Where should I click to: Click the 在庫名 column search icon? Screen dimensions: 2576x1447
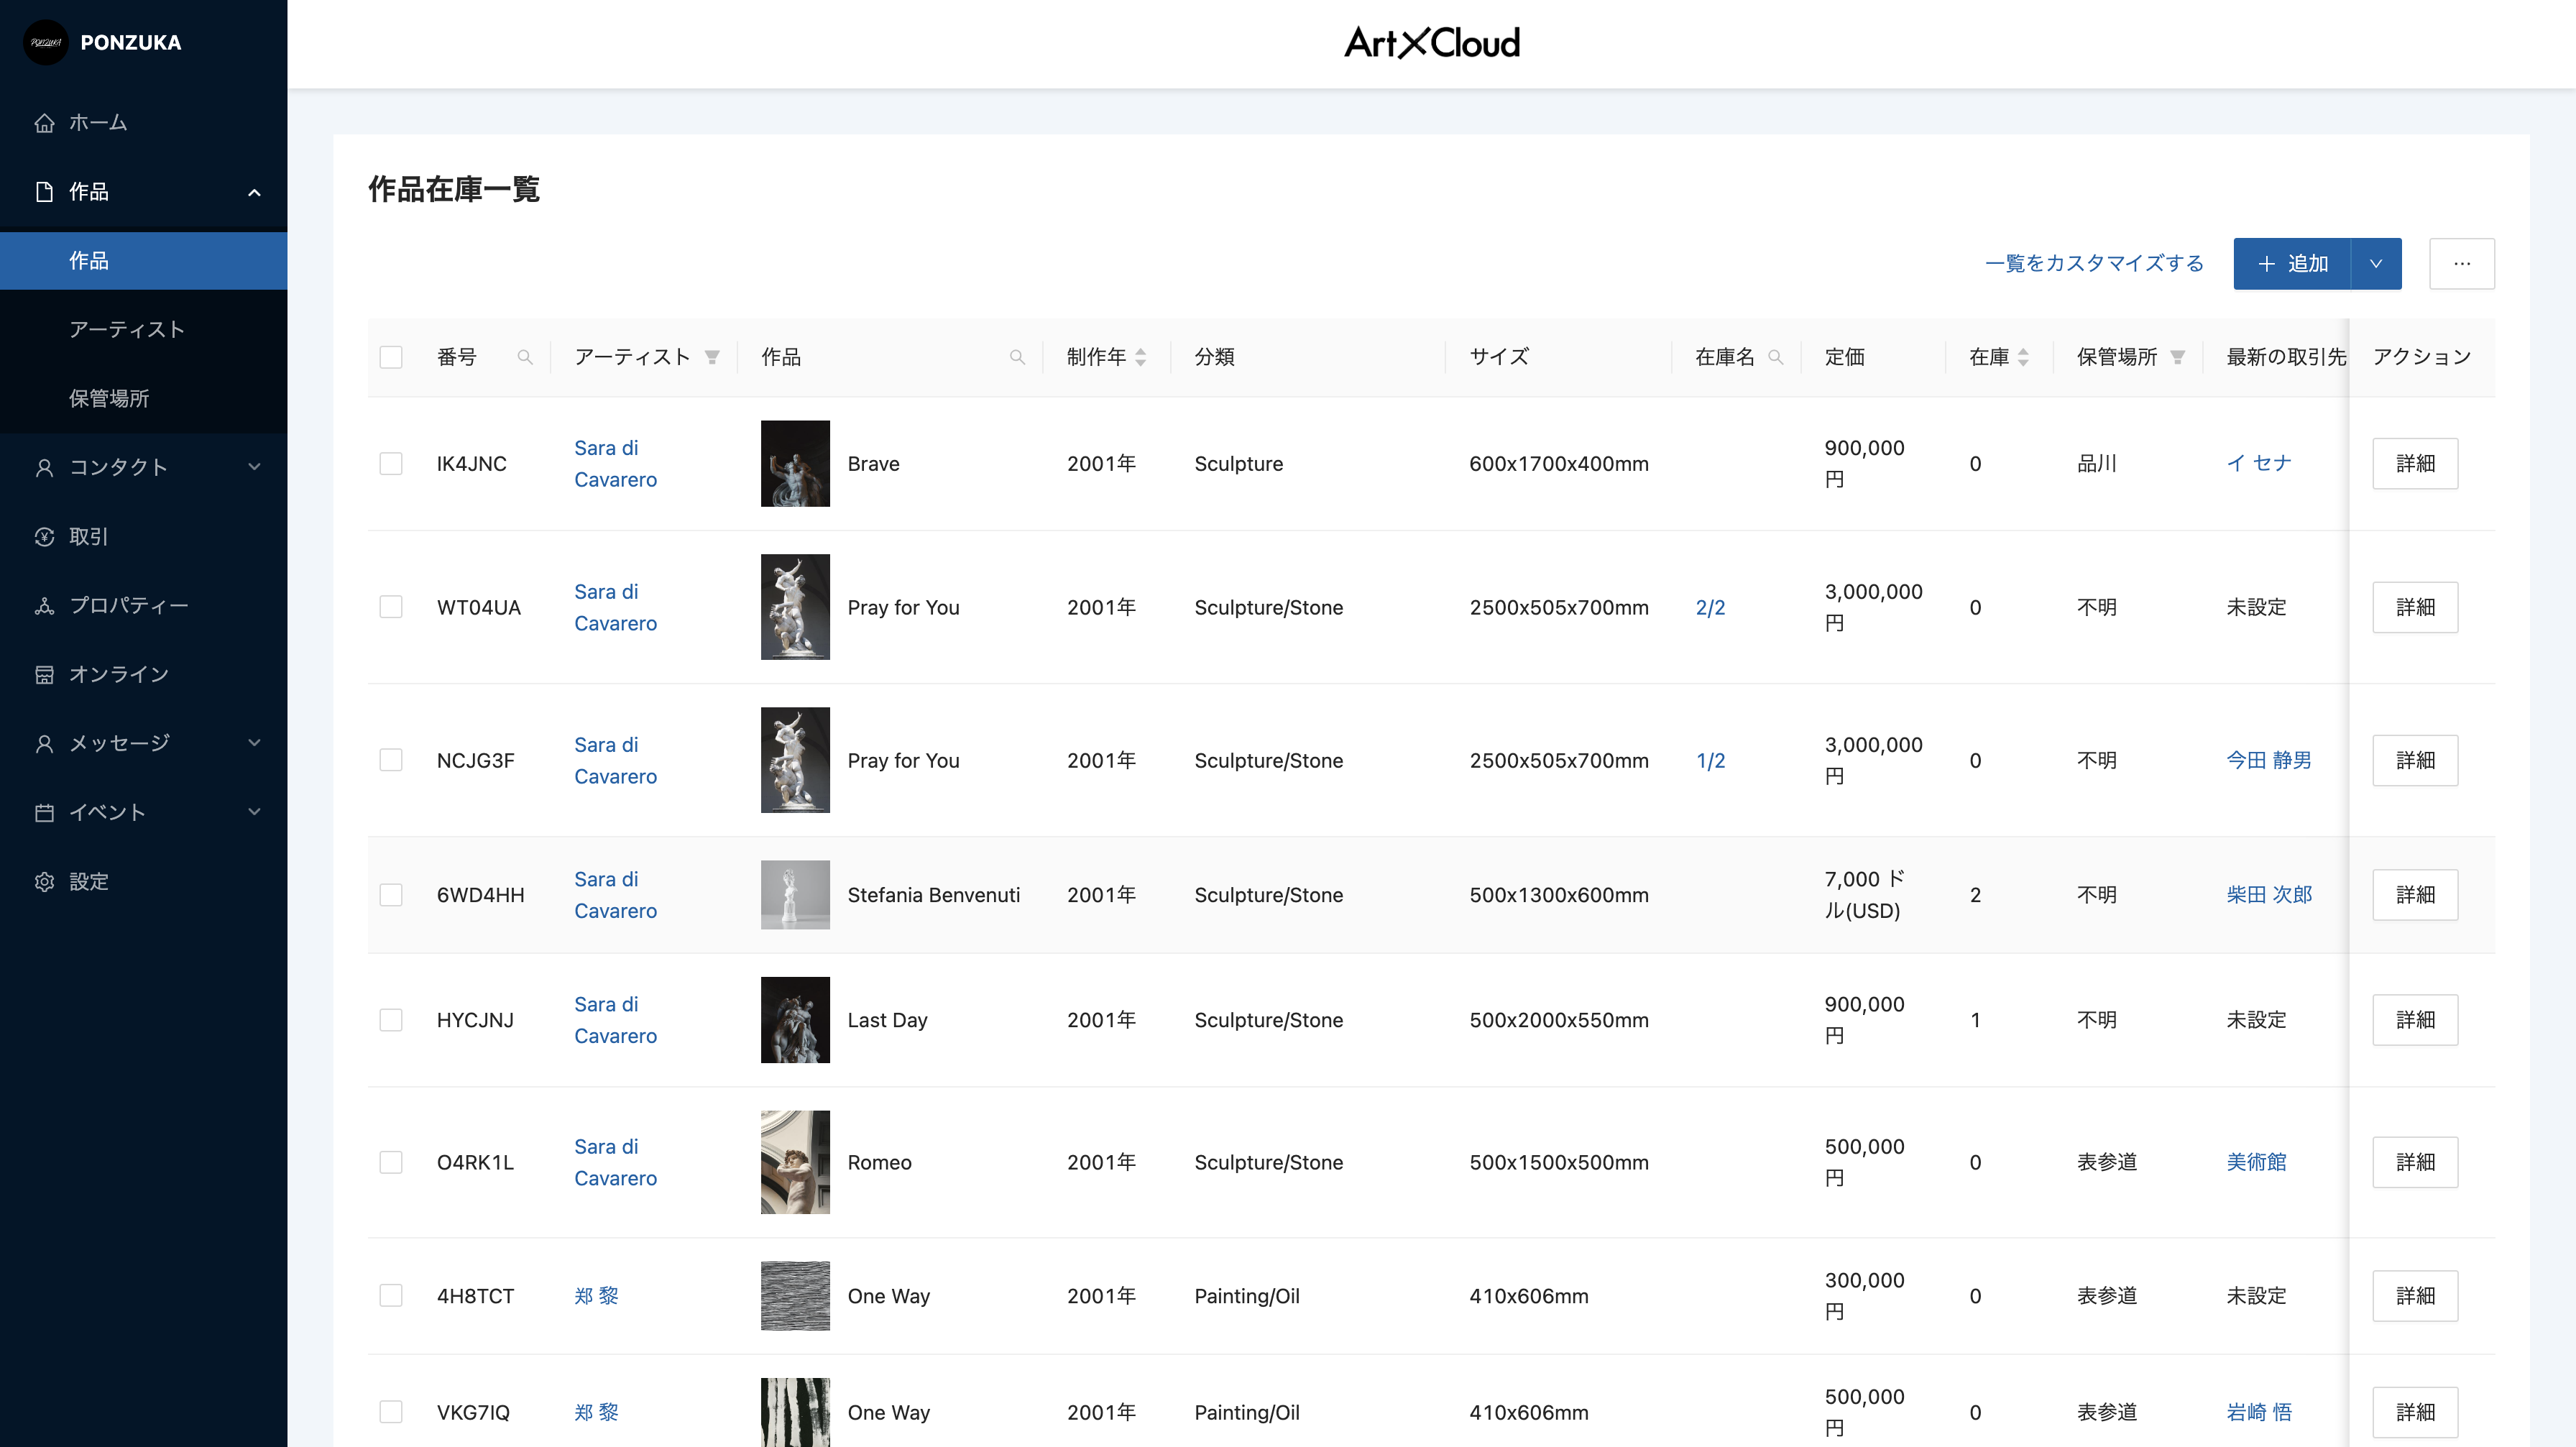click(x=1776, y=357)
